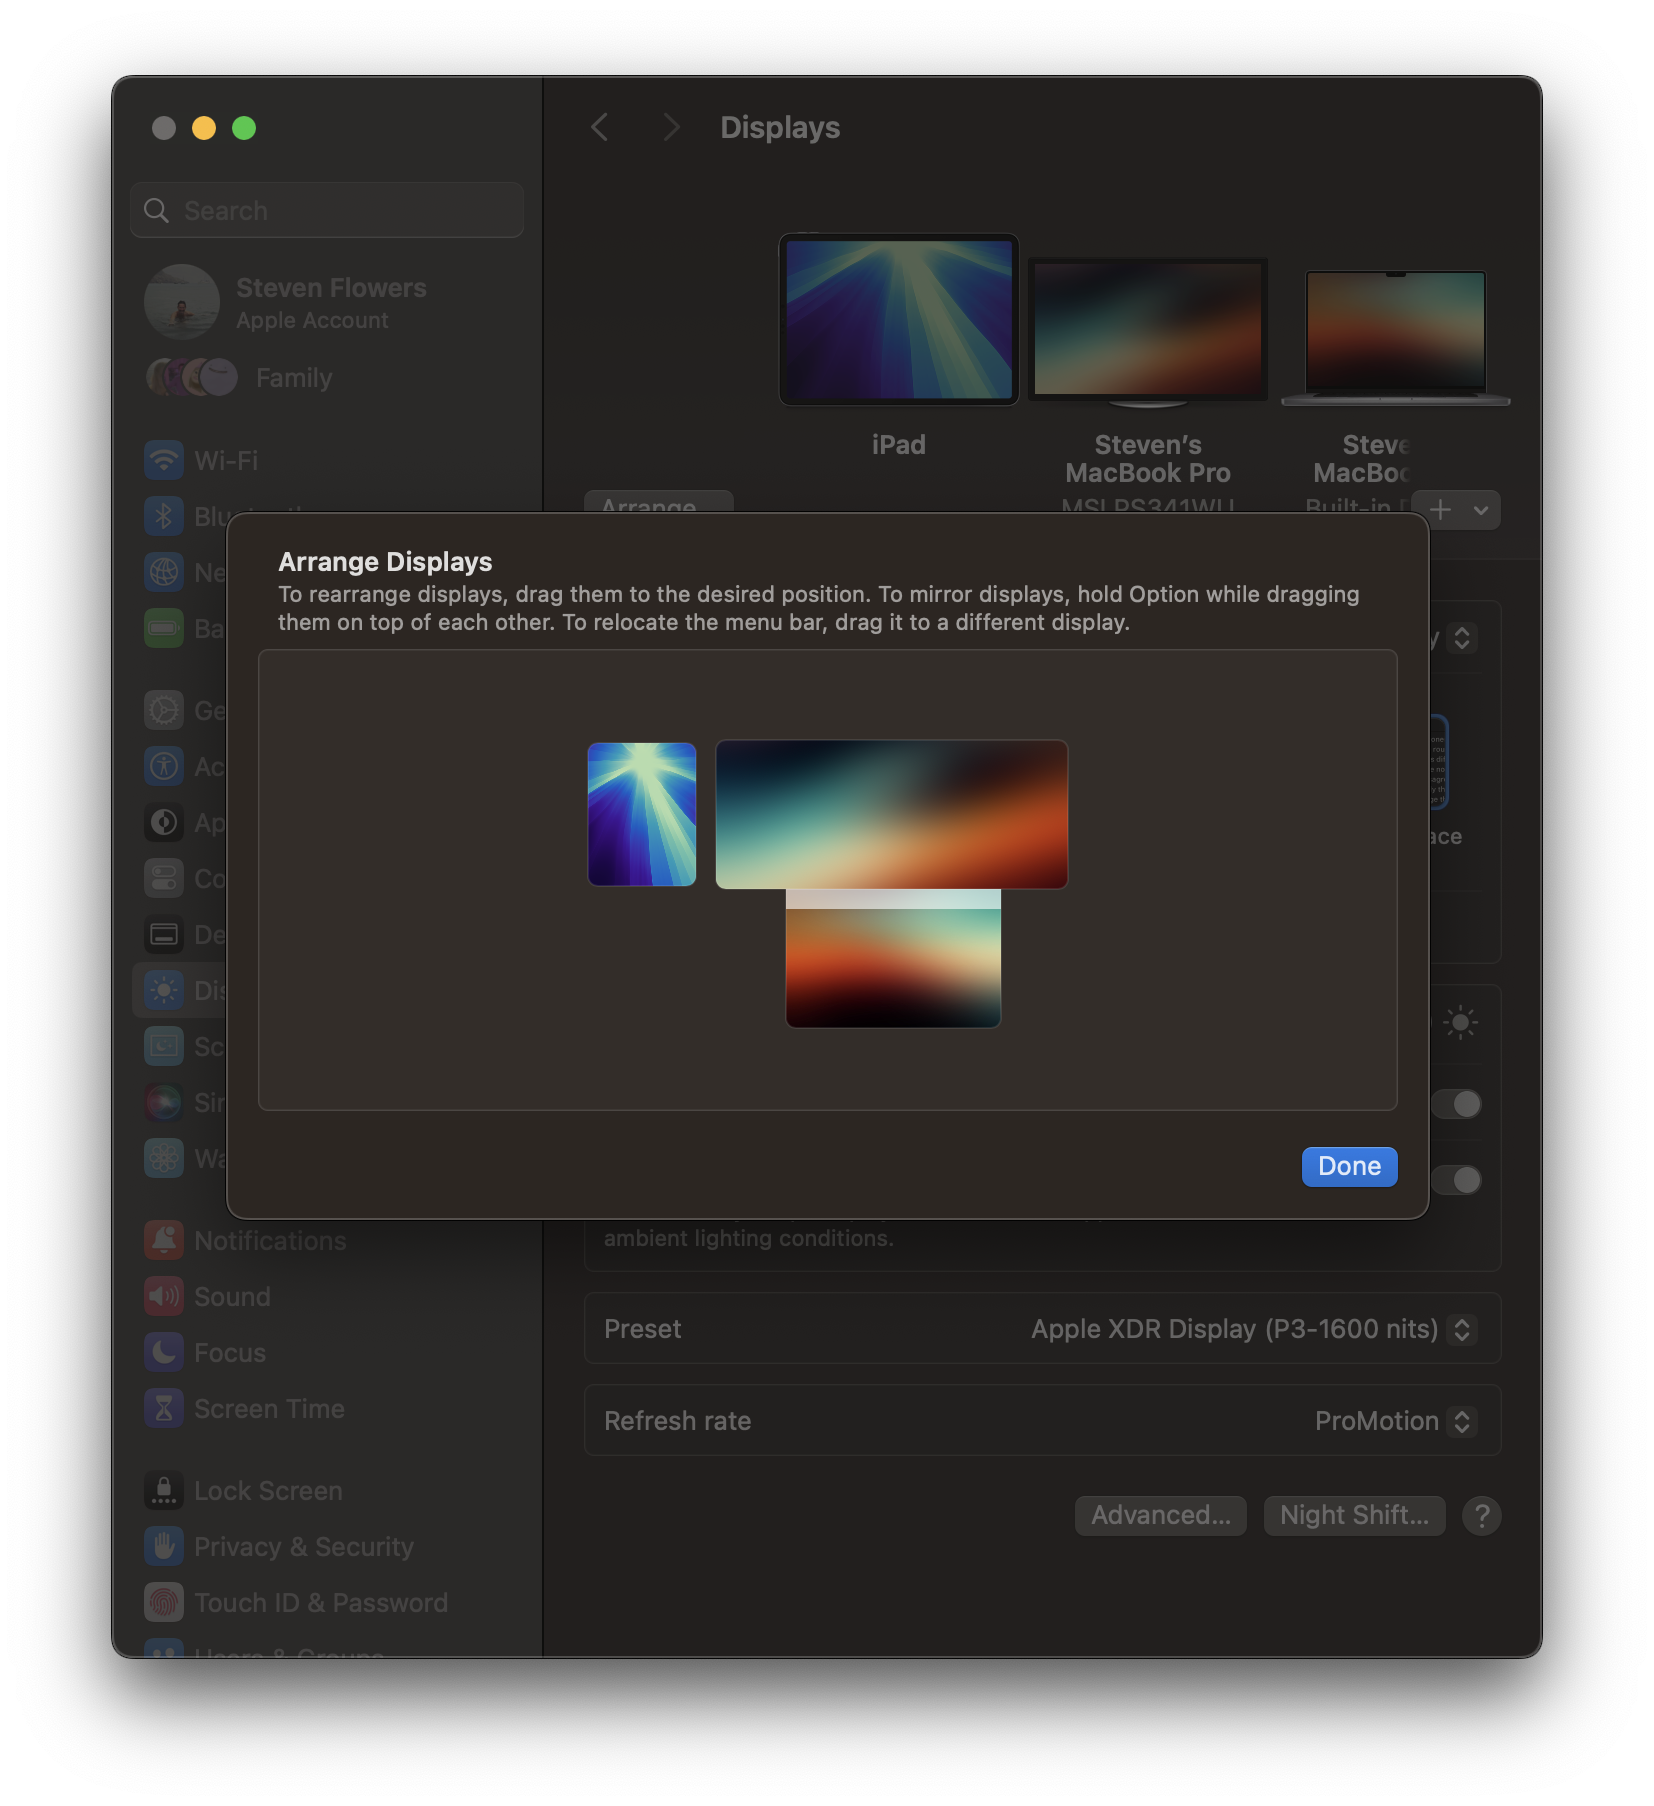Screen dimensions: 1654x1806
Task: Click the Control Center switches icon
Action: (164, 878)
